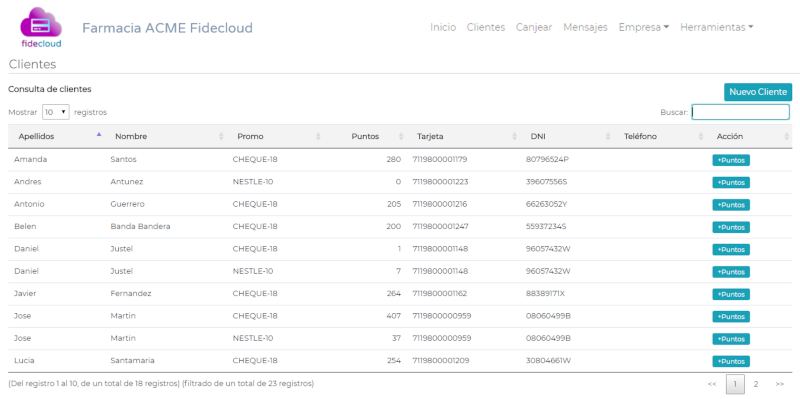Click +Puntos for Daniel Justel NESTLE-10 row

coord(731,272)
